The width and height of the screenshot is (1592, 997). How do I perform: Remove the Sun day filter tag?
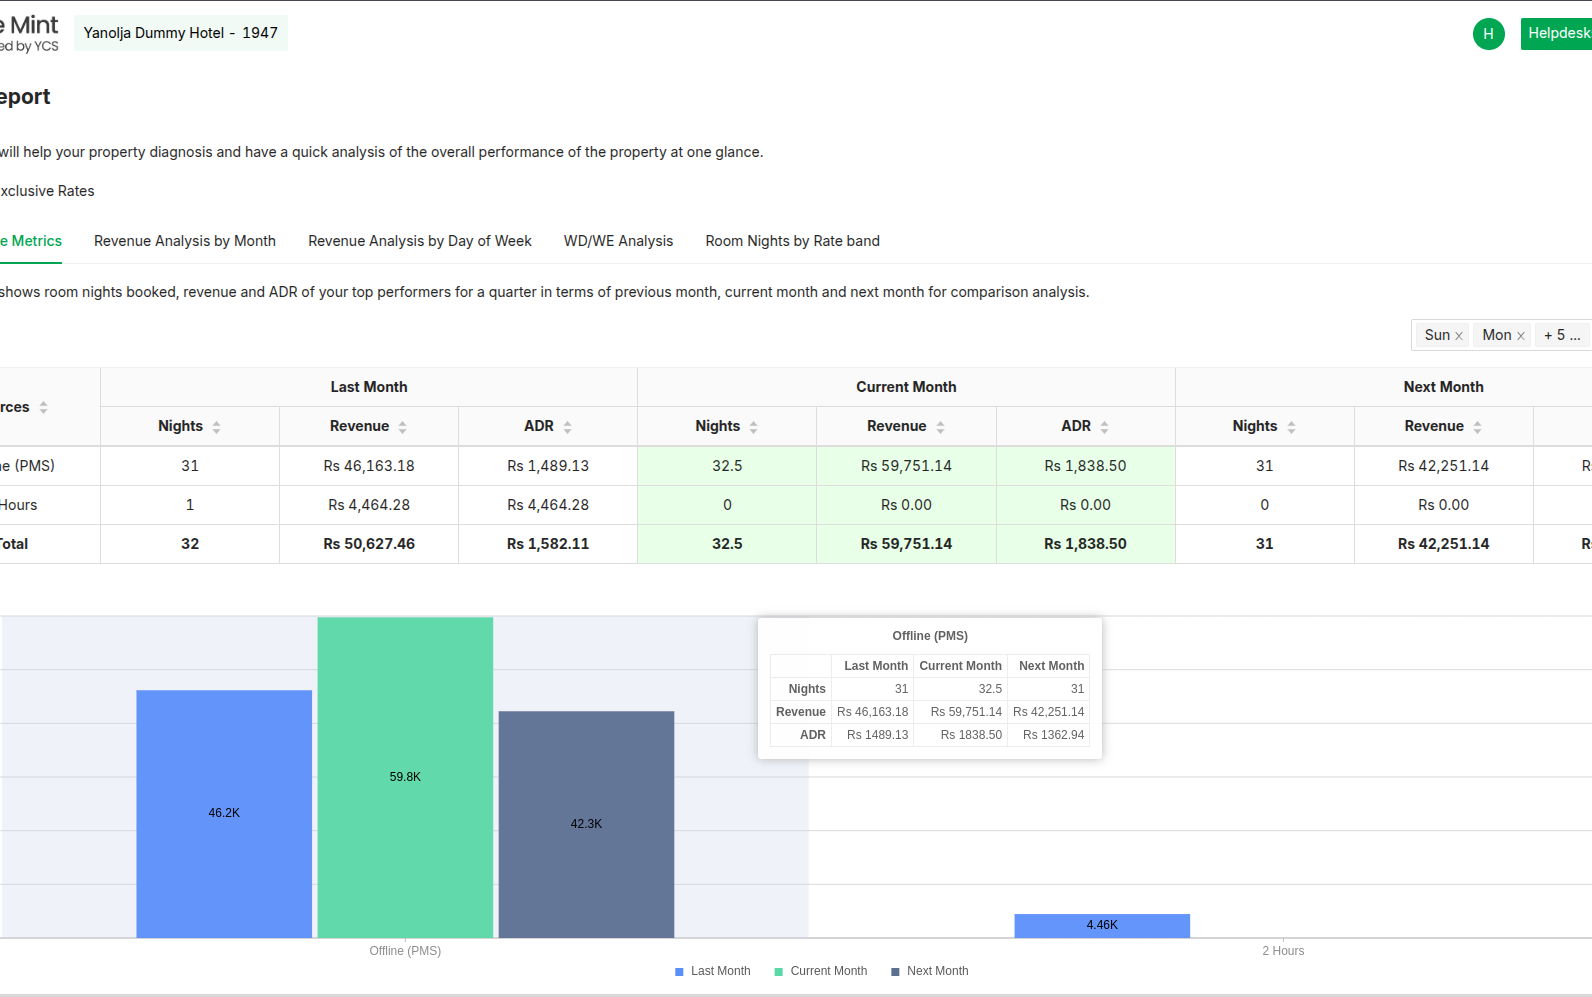1459,336
